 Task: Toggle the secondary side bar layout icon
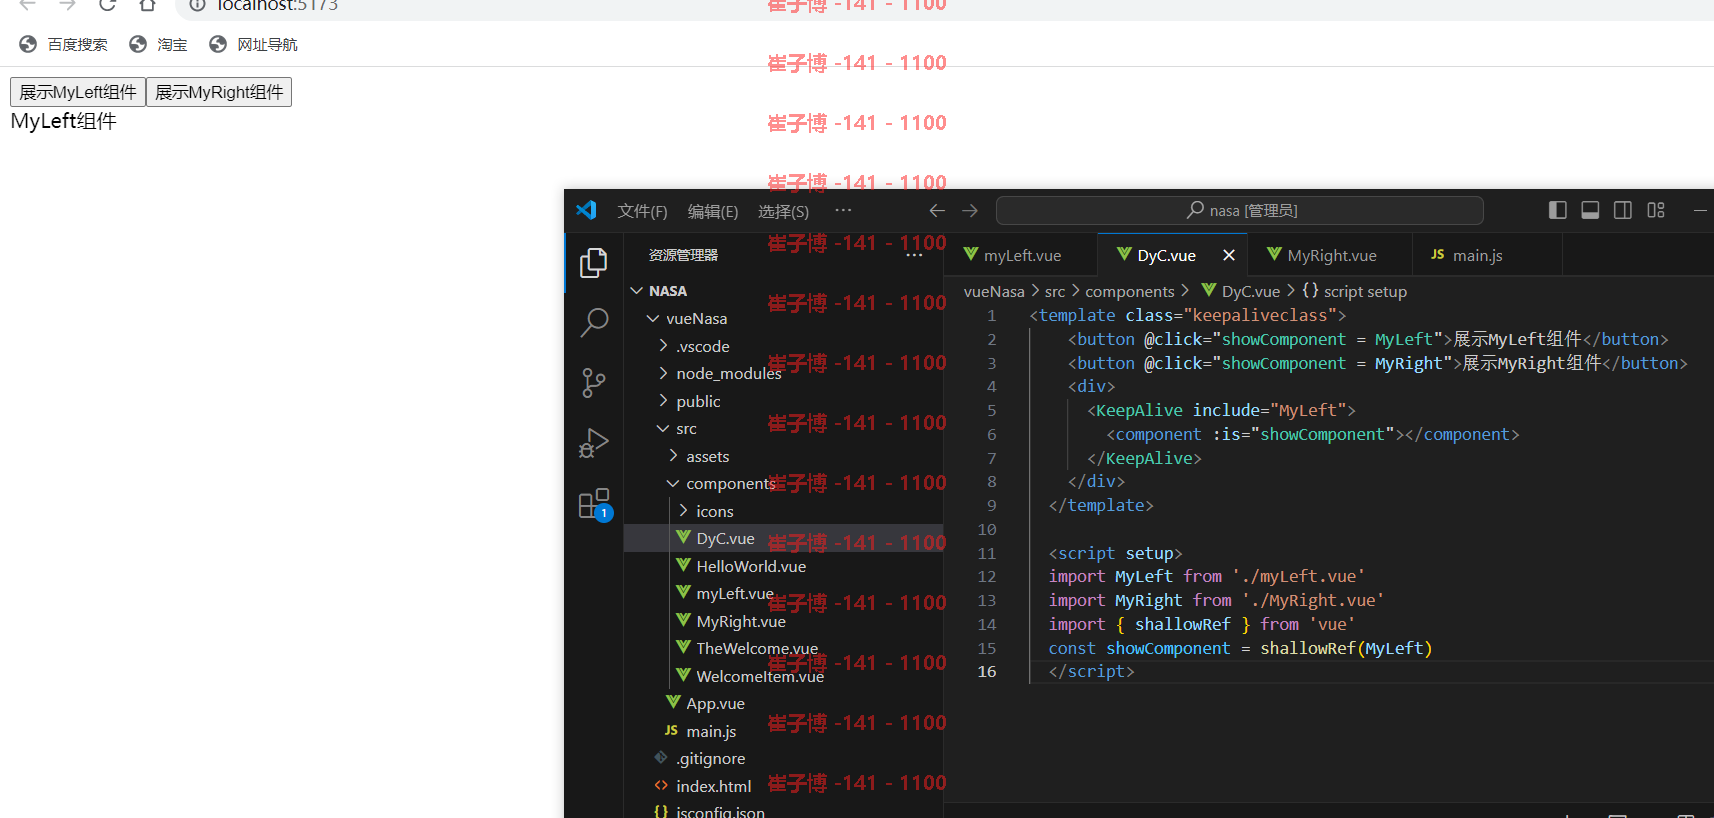point(1623,210)
